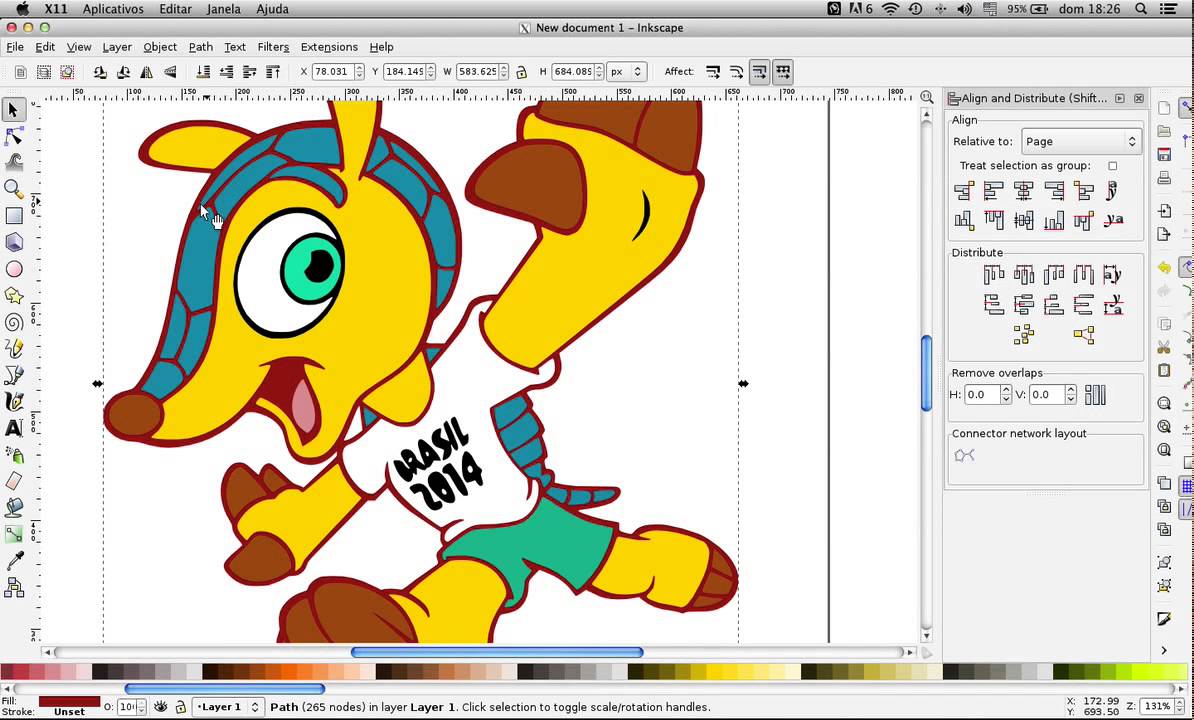Open the px units dropdown
This screenshot has height=720, width=1194.
(627, 72)
